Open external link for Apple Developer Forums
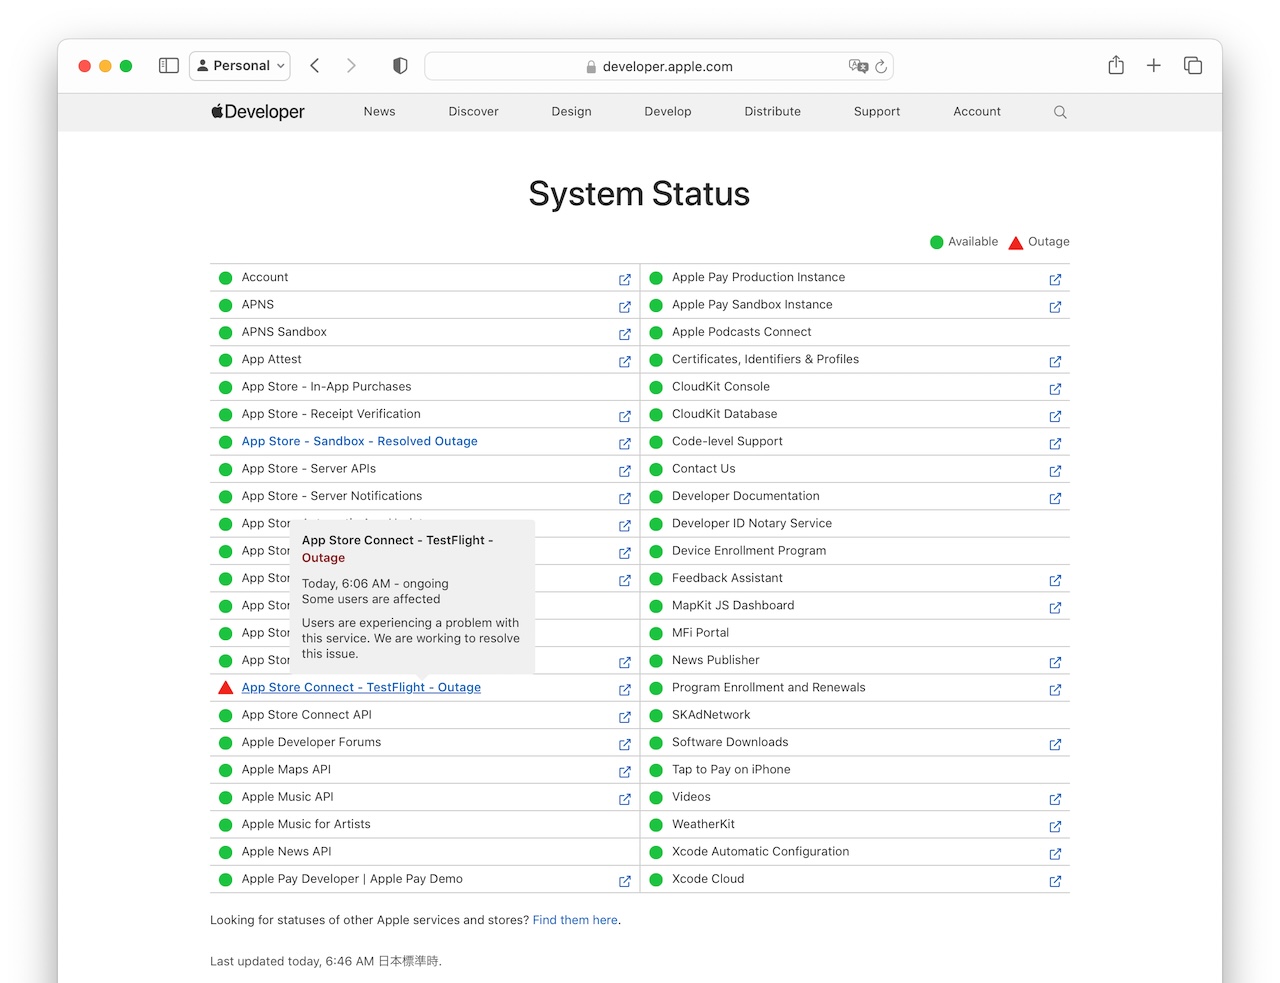 point(625,745)
